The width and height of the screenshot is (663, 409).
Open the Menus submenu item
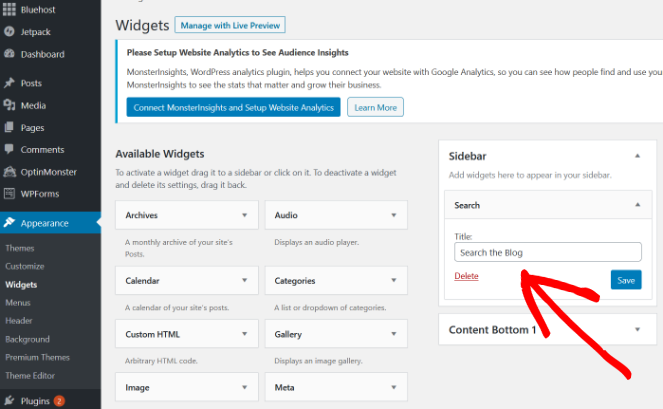pos(18,302)
